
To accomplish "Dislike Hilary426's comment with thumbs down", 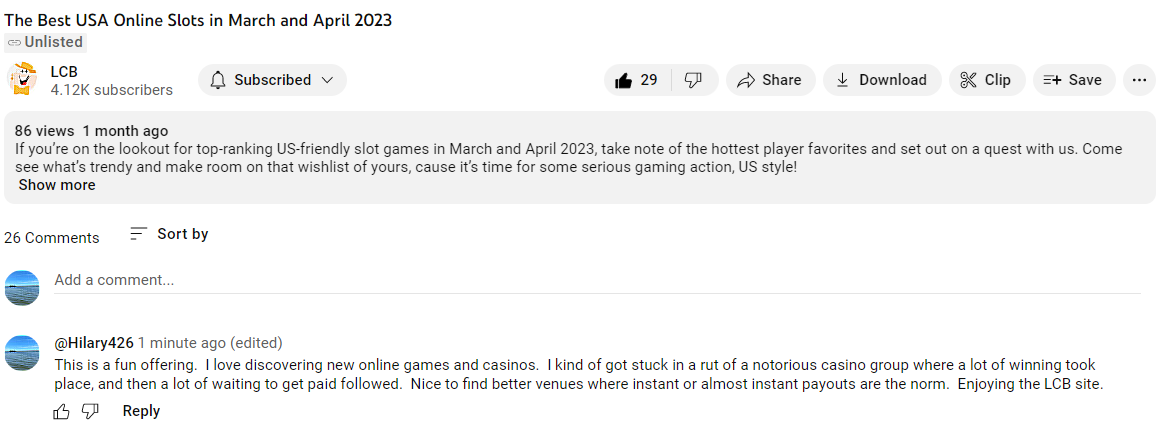I will click(x=90, y=411).
